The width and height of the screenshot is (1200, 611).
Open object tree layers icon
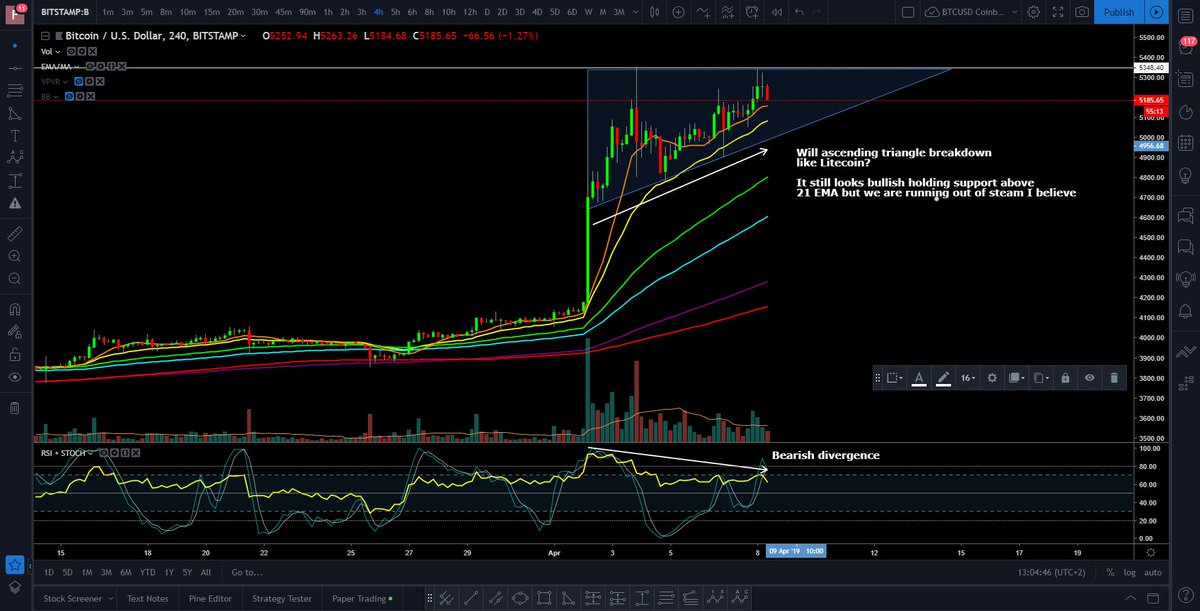tap(14, 588)
